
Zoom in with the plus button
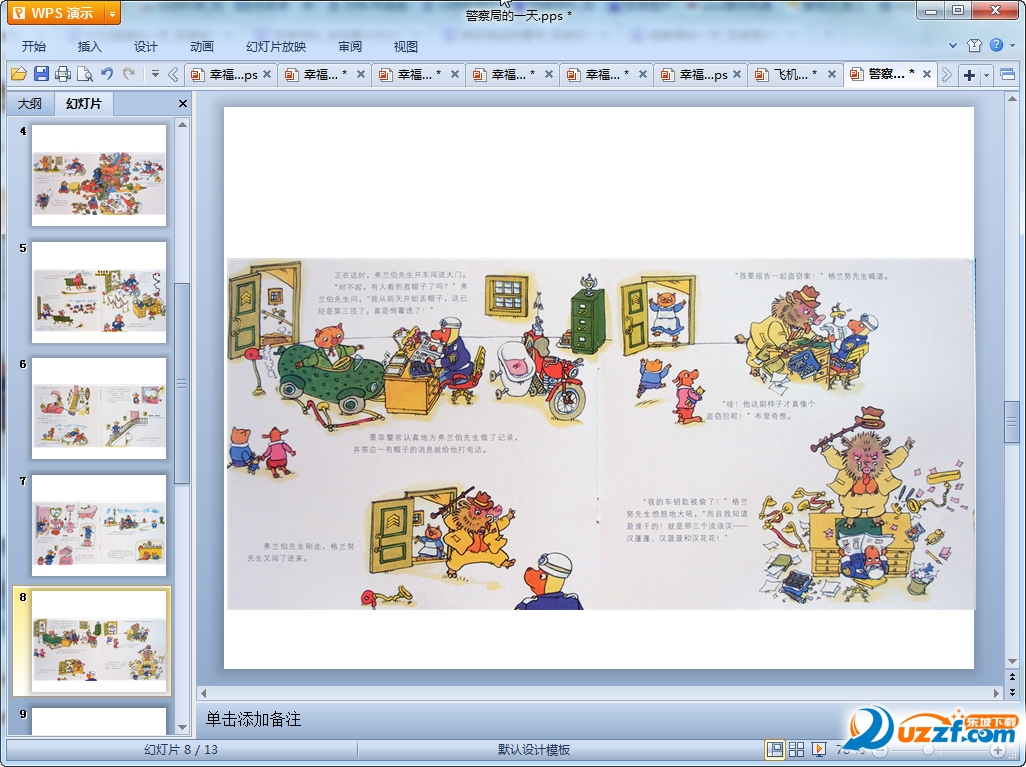point(997,751)
